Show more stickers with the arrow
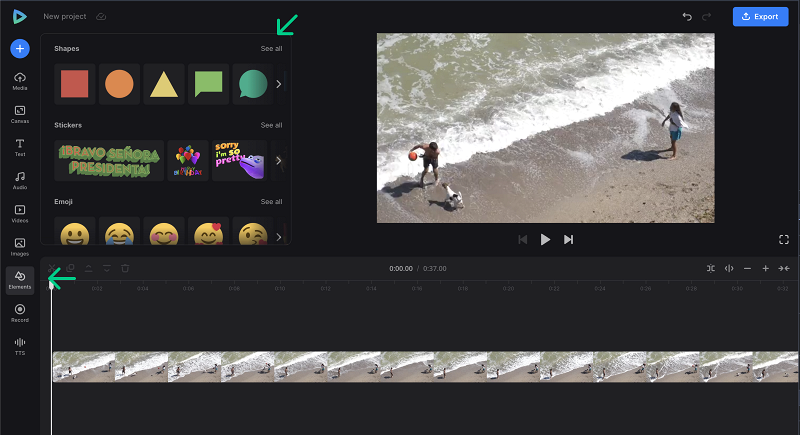Screen dimensions: 800x435 (x=279, y=161)
